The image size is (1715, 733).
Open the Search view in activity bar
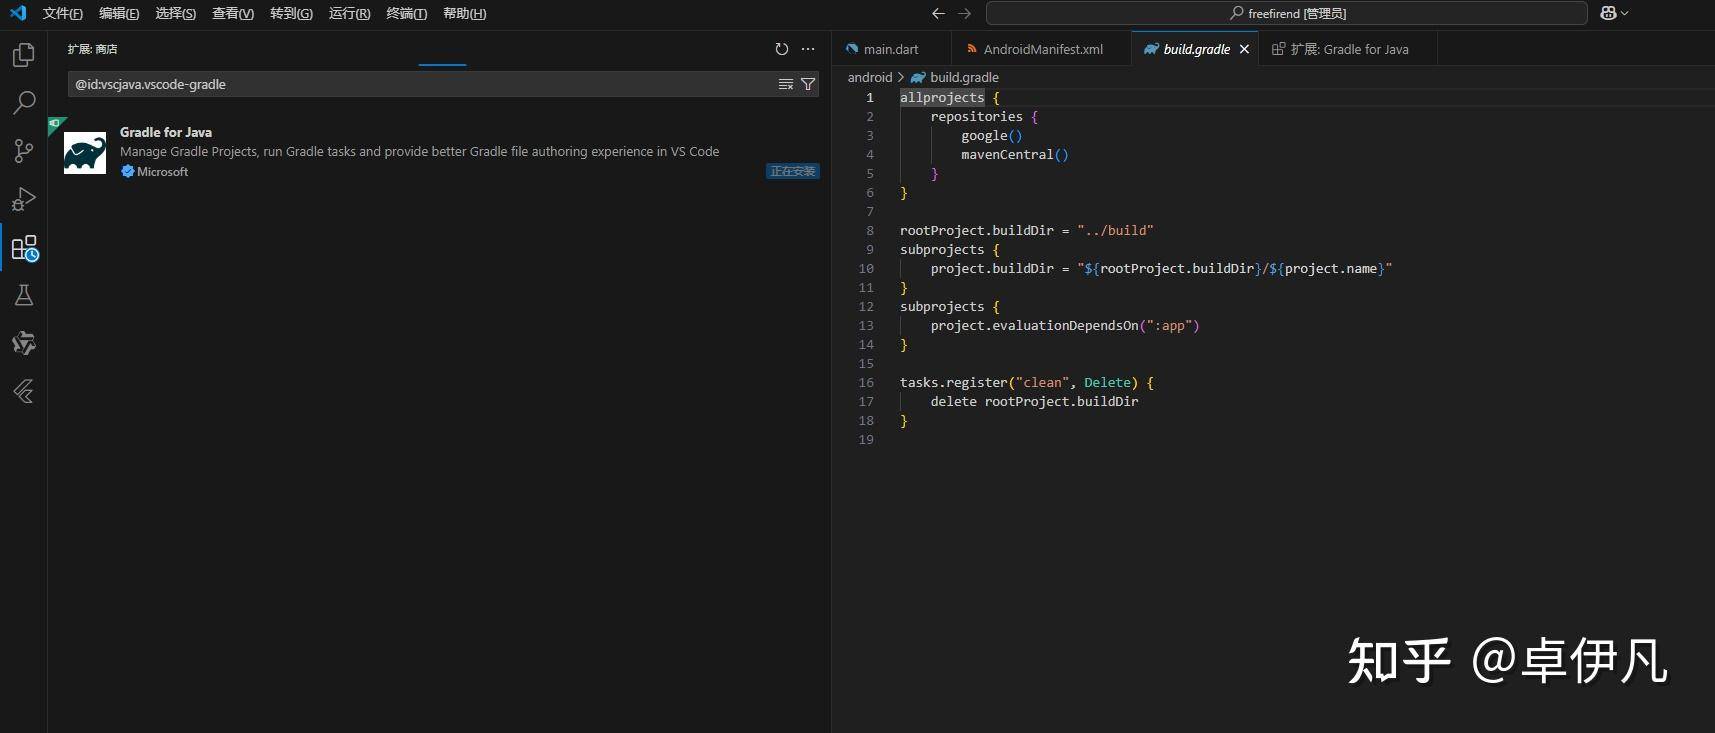(x=23, y=103)
